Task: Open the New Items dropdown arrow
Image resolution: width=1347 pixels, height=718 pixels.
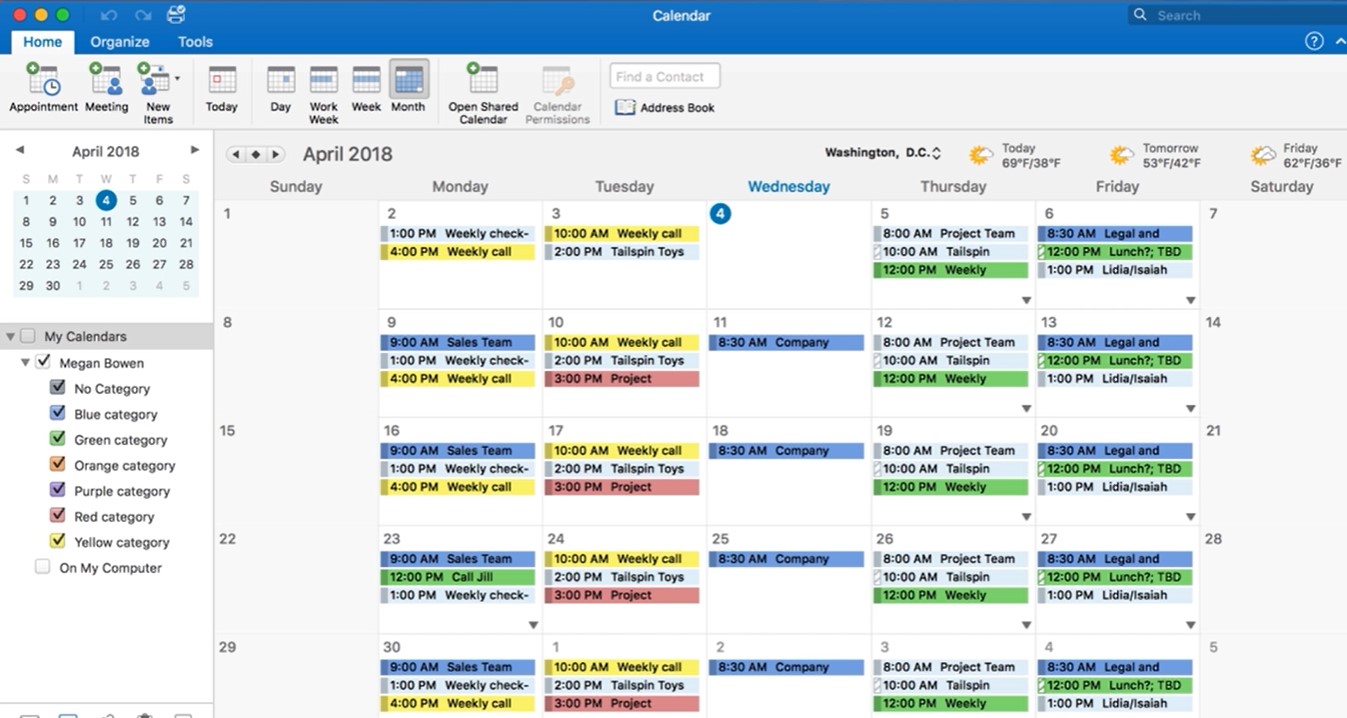Action: 177,78
